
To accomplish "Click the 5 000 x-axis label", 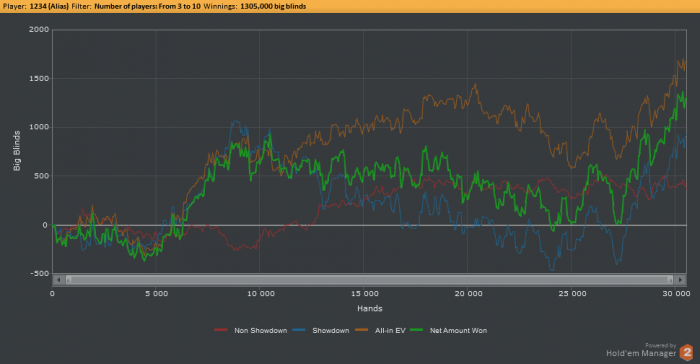I will 156,293.
